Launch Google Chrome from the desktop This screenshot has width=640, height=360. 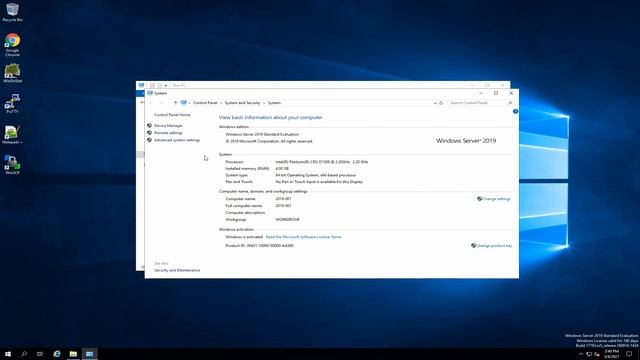13,44
